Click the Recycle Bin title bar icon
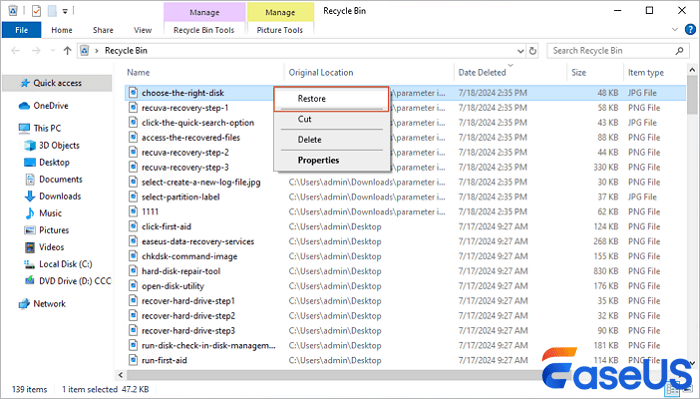This screenshot has height=399, width=700. click(13, 11)
